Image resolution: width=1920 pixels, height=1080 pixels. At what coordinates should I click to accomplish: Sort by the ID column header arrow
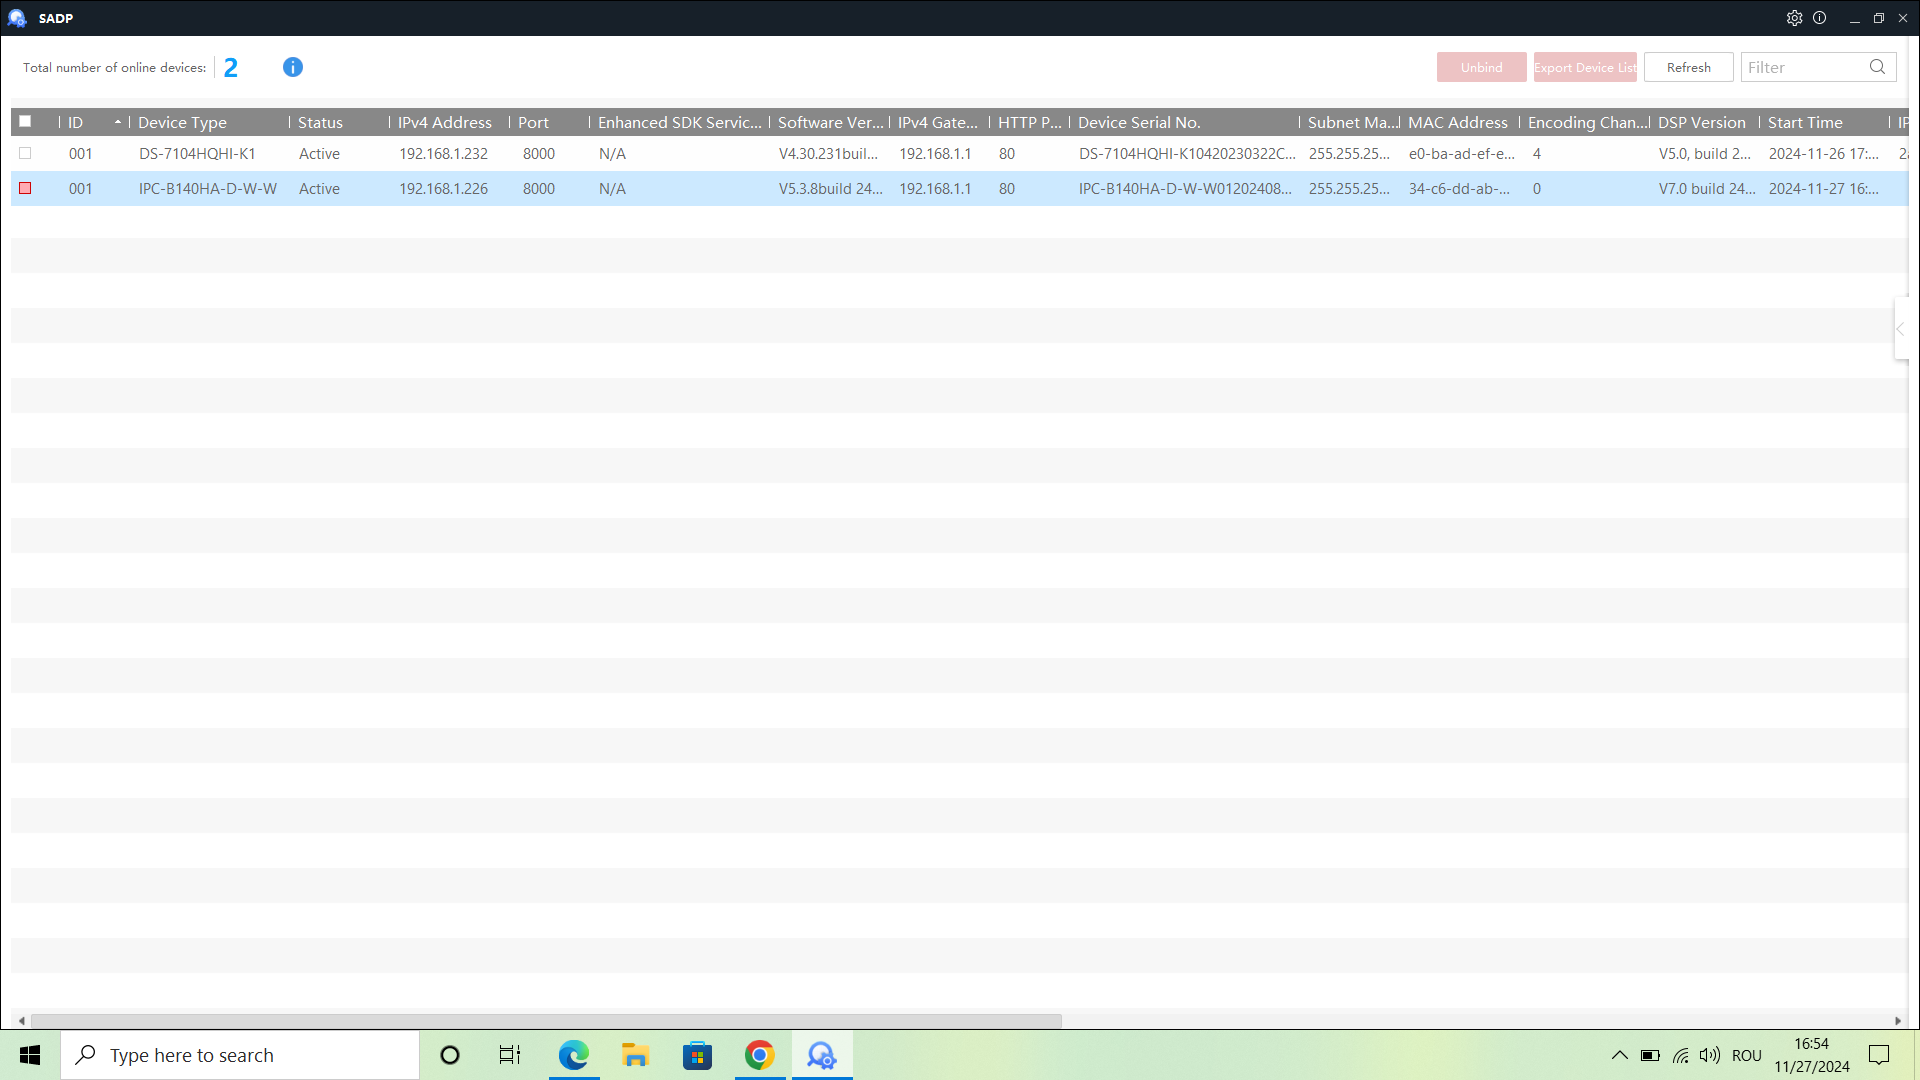coord(117,122)
